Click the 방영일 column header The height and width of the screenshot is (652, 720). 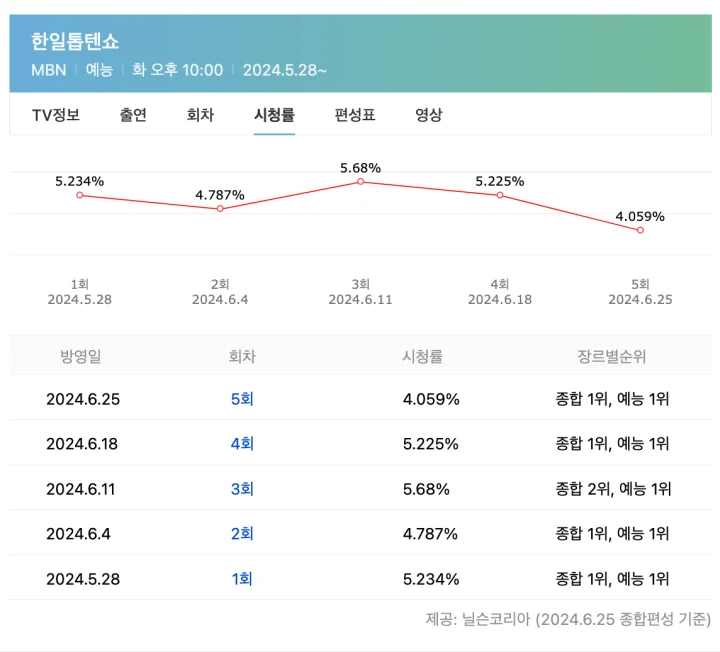click(x=81, y=356)
